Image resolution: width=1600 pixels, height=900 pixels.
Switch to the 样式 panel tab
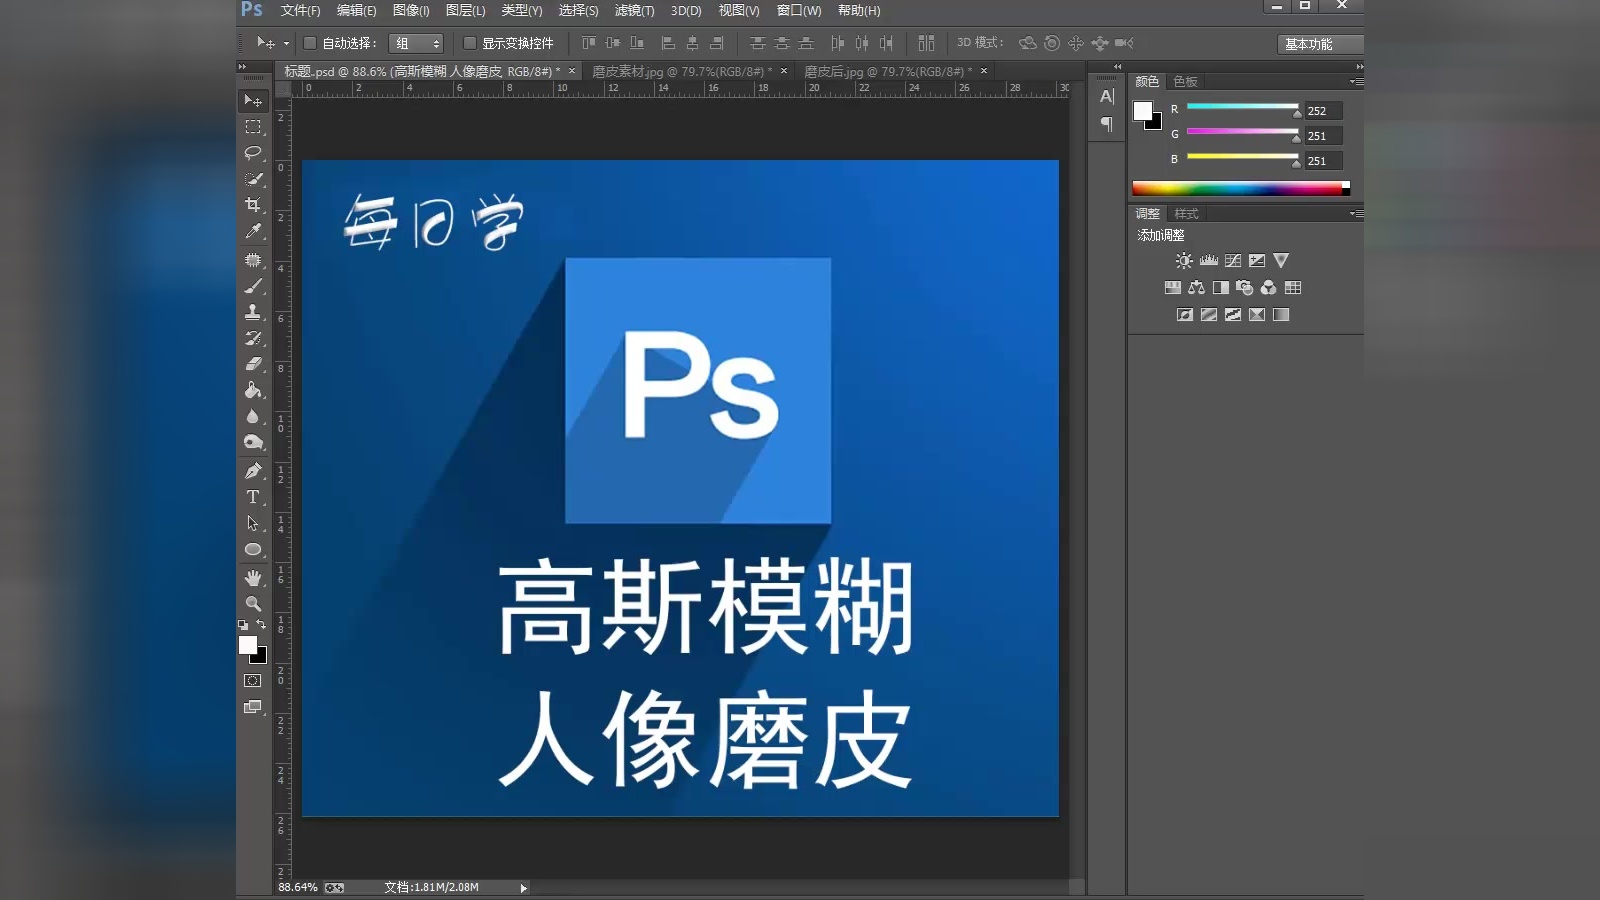pyautogui.click(x=1186, y=214)
